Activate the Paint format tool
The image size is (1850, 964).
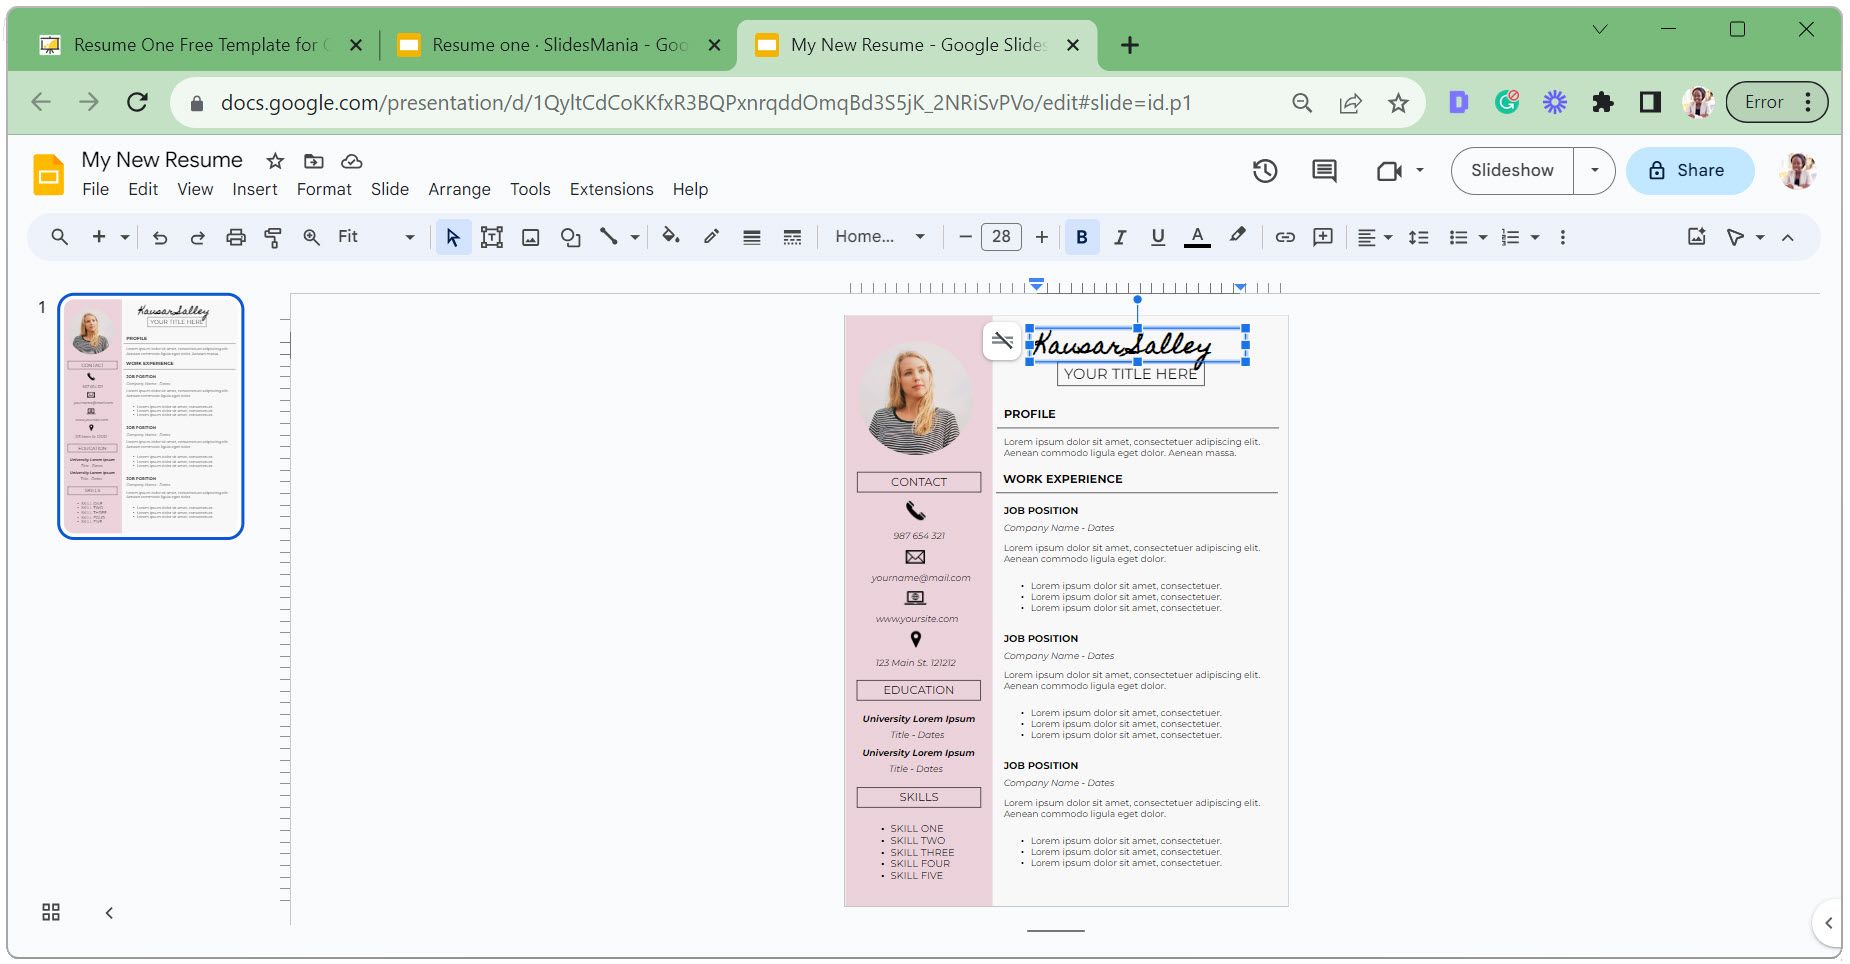tap(273, 237)
